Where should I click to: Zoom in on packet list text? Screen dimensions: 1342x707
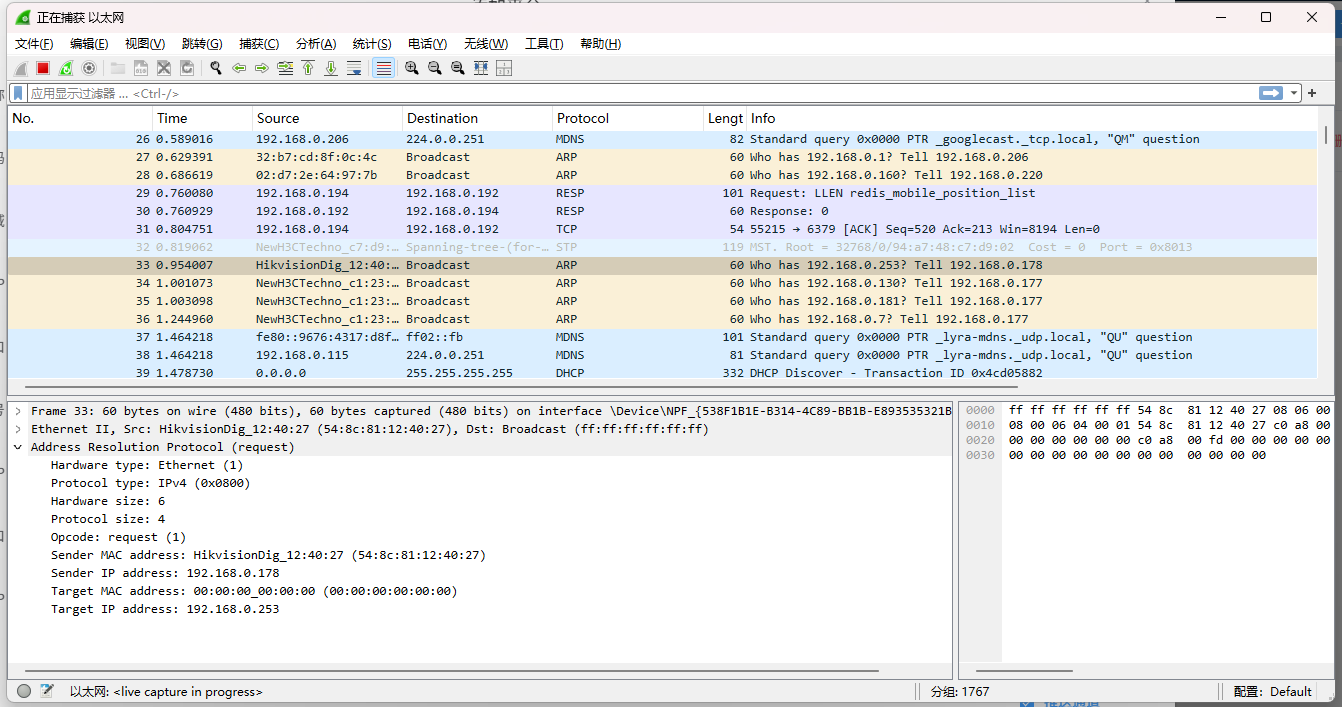[411, 68]
